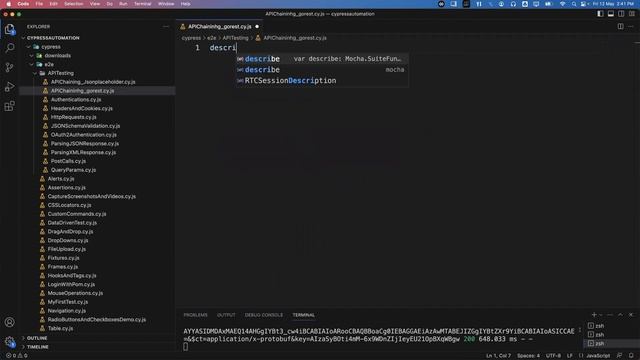Open the Accounts menu icon
Viewport: 640px width, 360px height.
(x=9, y=322)
